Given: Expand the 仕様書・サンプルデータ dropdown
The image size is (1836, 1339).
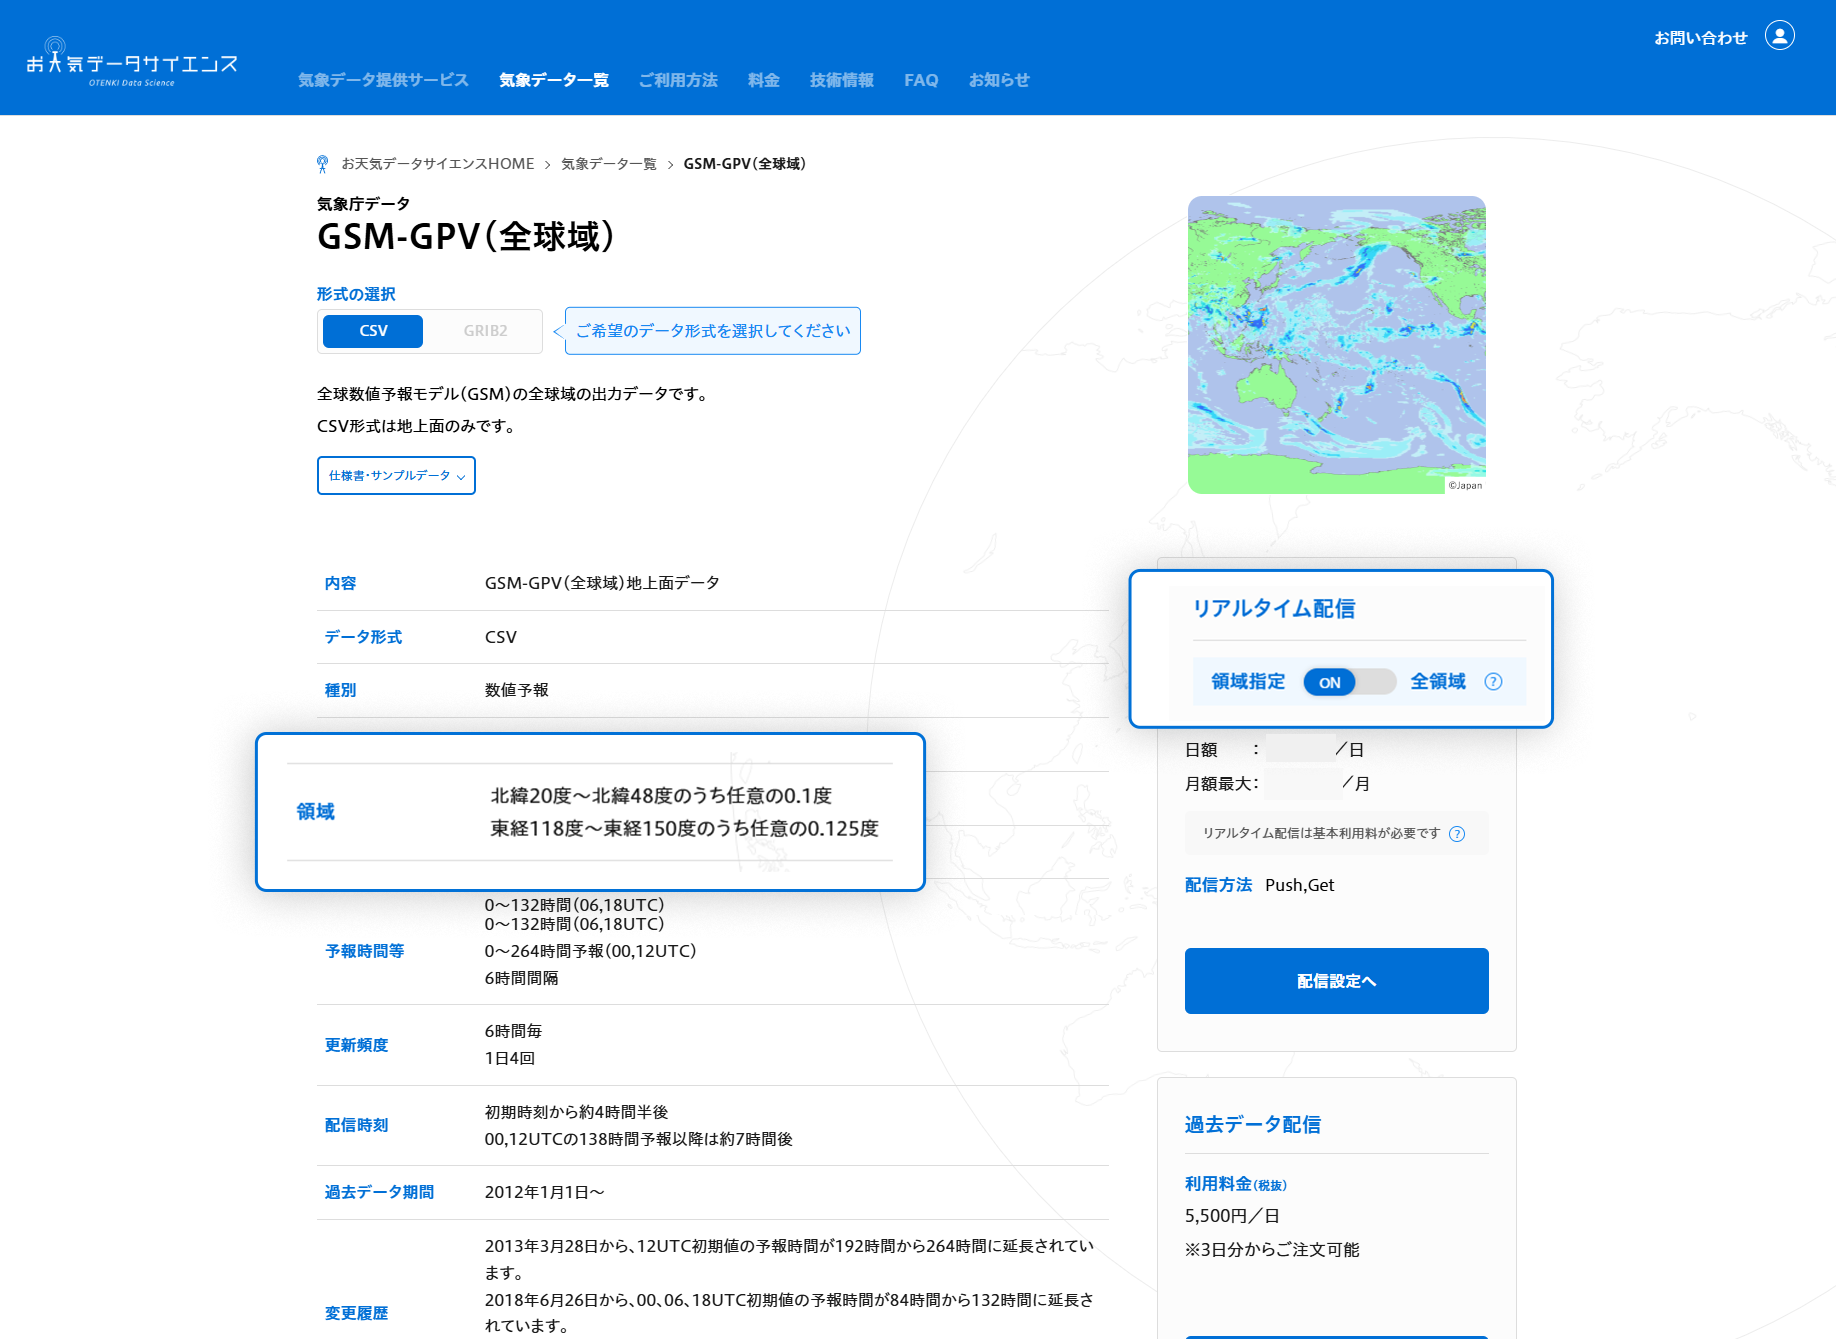Looking at the screenshot, I should [x=396, y=476].
